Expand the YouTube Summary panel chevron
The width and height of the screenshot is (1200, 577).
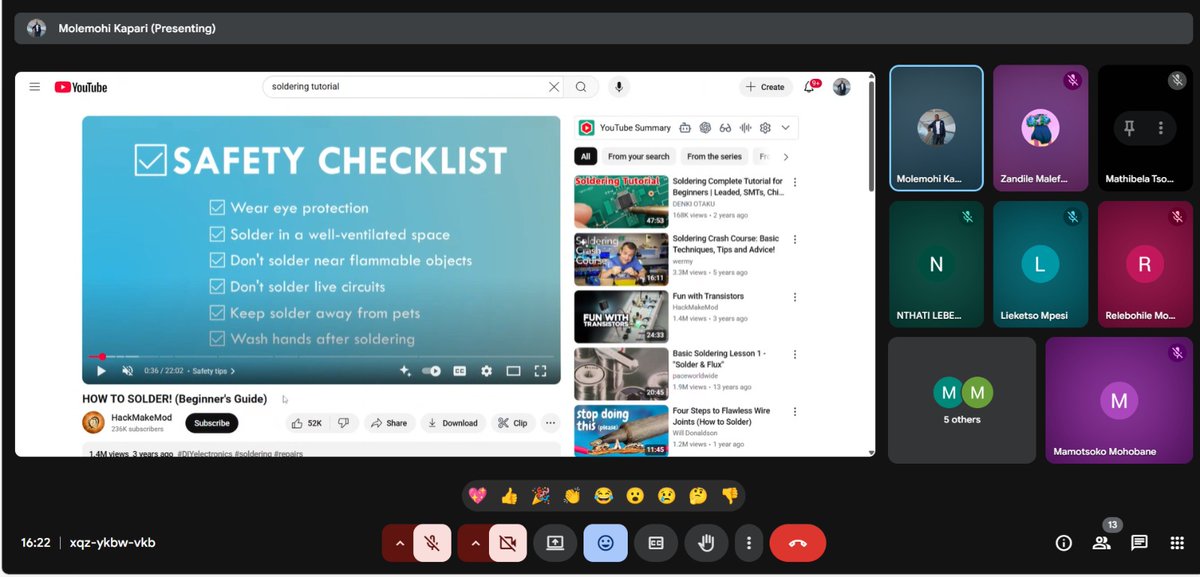(786, 128)
